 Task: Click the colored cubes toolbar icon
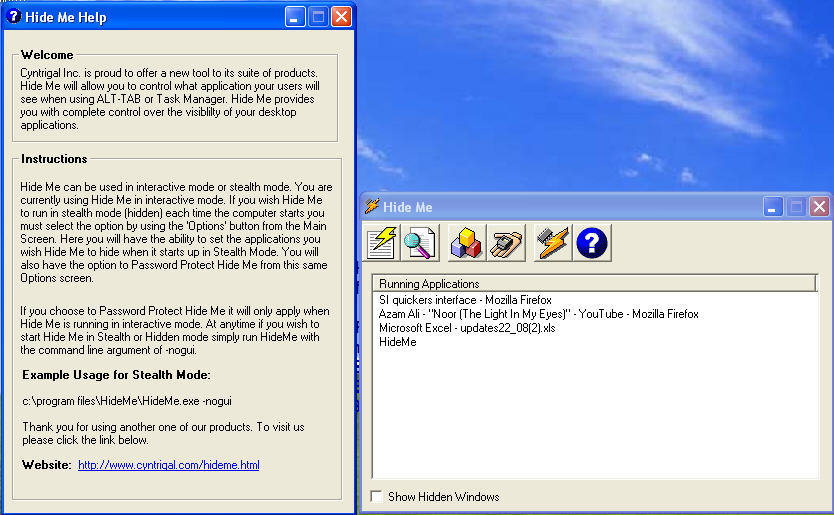(466, 243)
